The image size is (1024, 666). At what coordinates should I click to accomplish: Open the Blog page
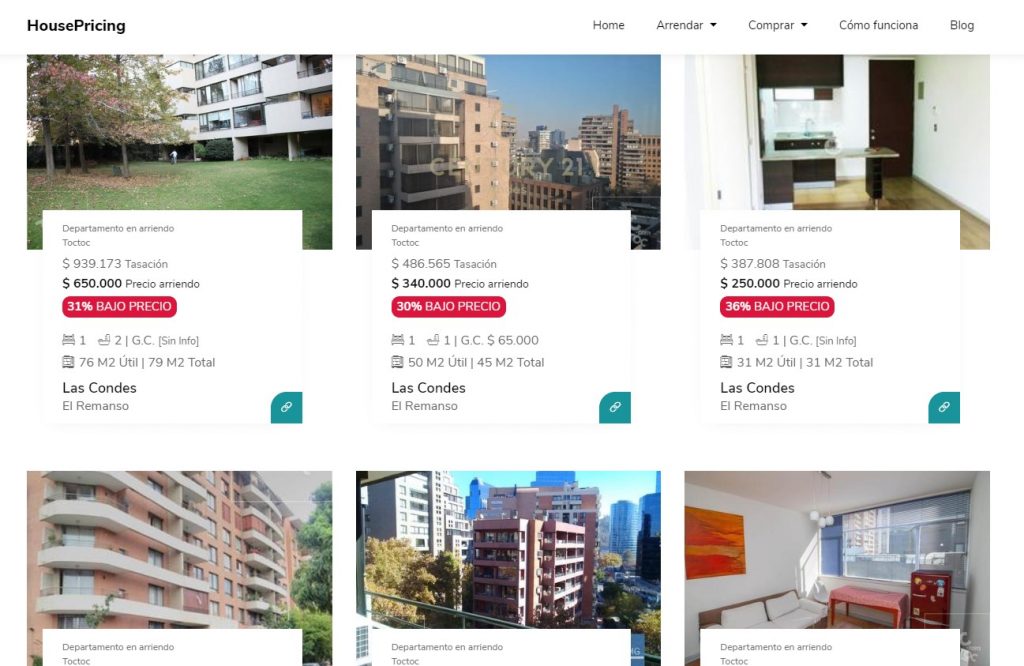(962, 25)
